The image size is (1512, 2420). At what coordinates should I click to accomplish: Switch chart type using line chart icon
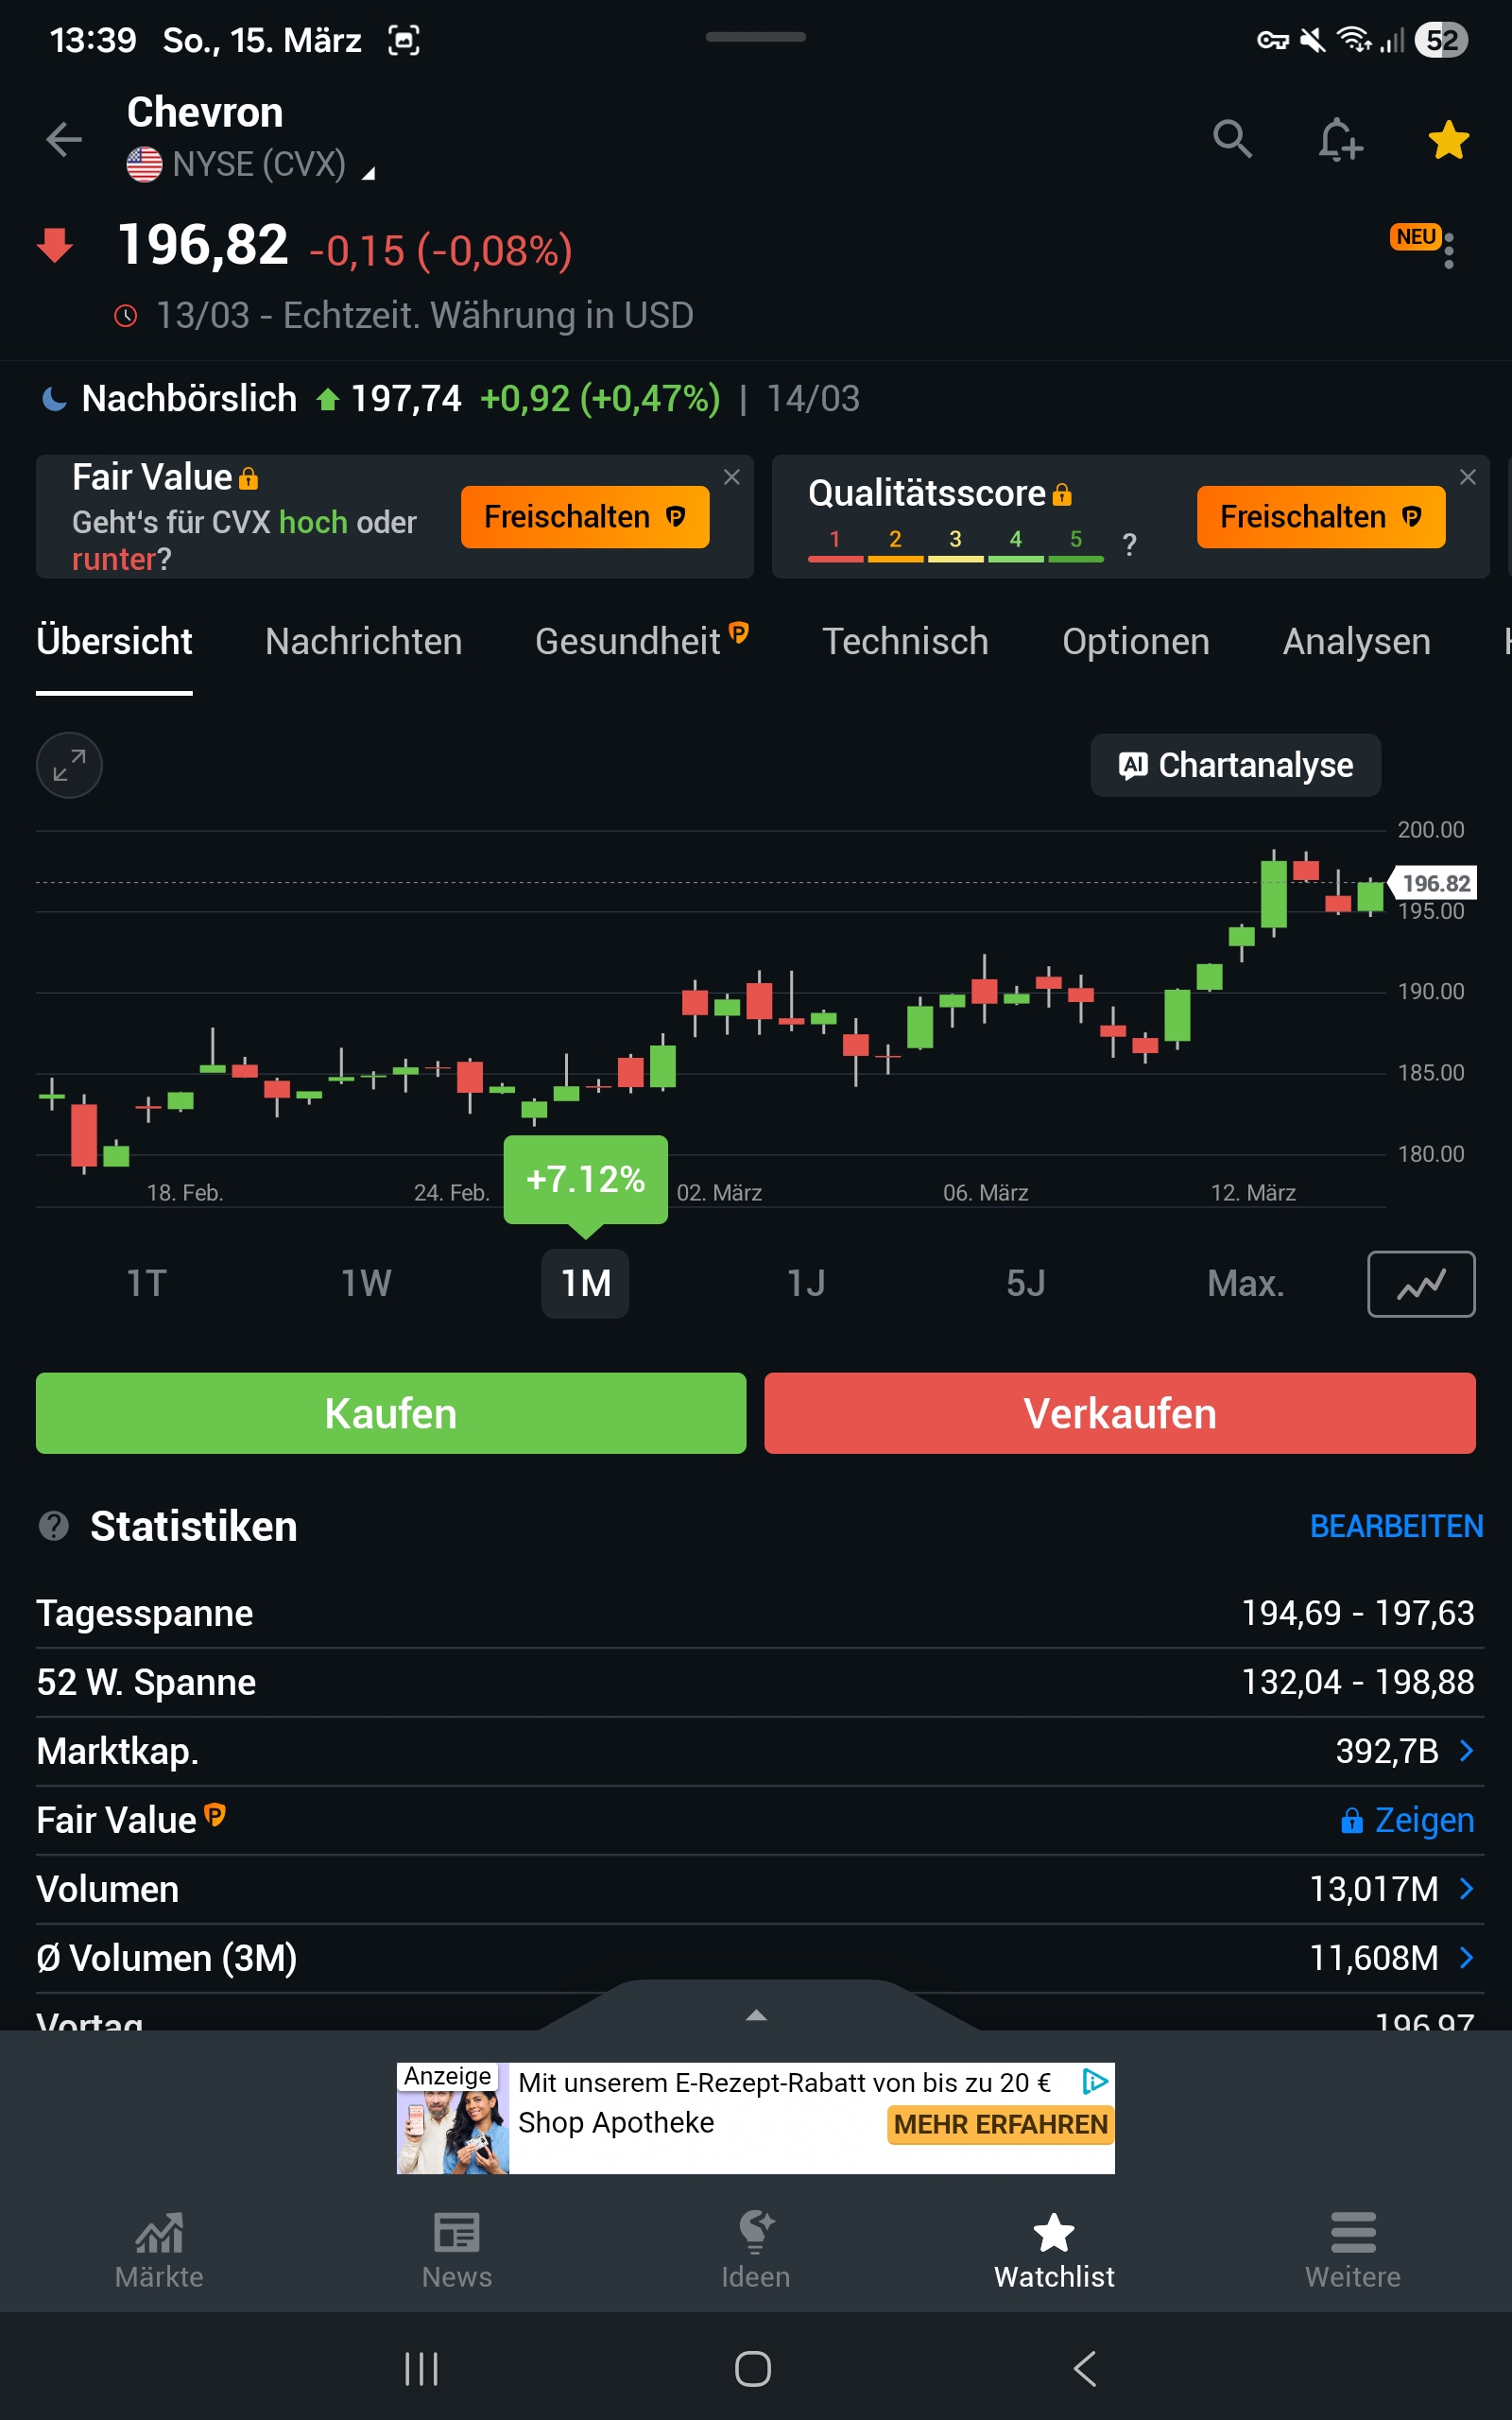click(1420, 1284)
